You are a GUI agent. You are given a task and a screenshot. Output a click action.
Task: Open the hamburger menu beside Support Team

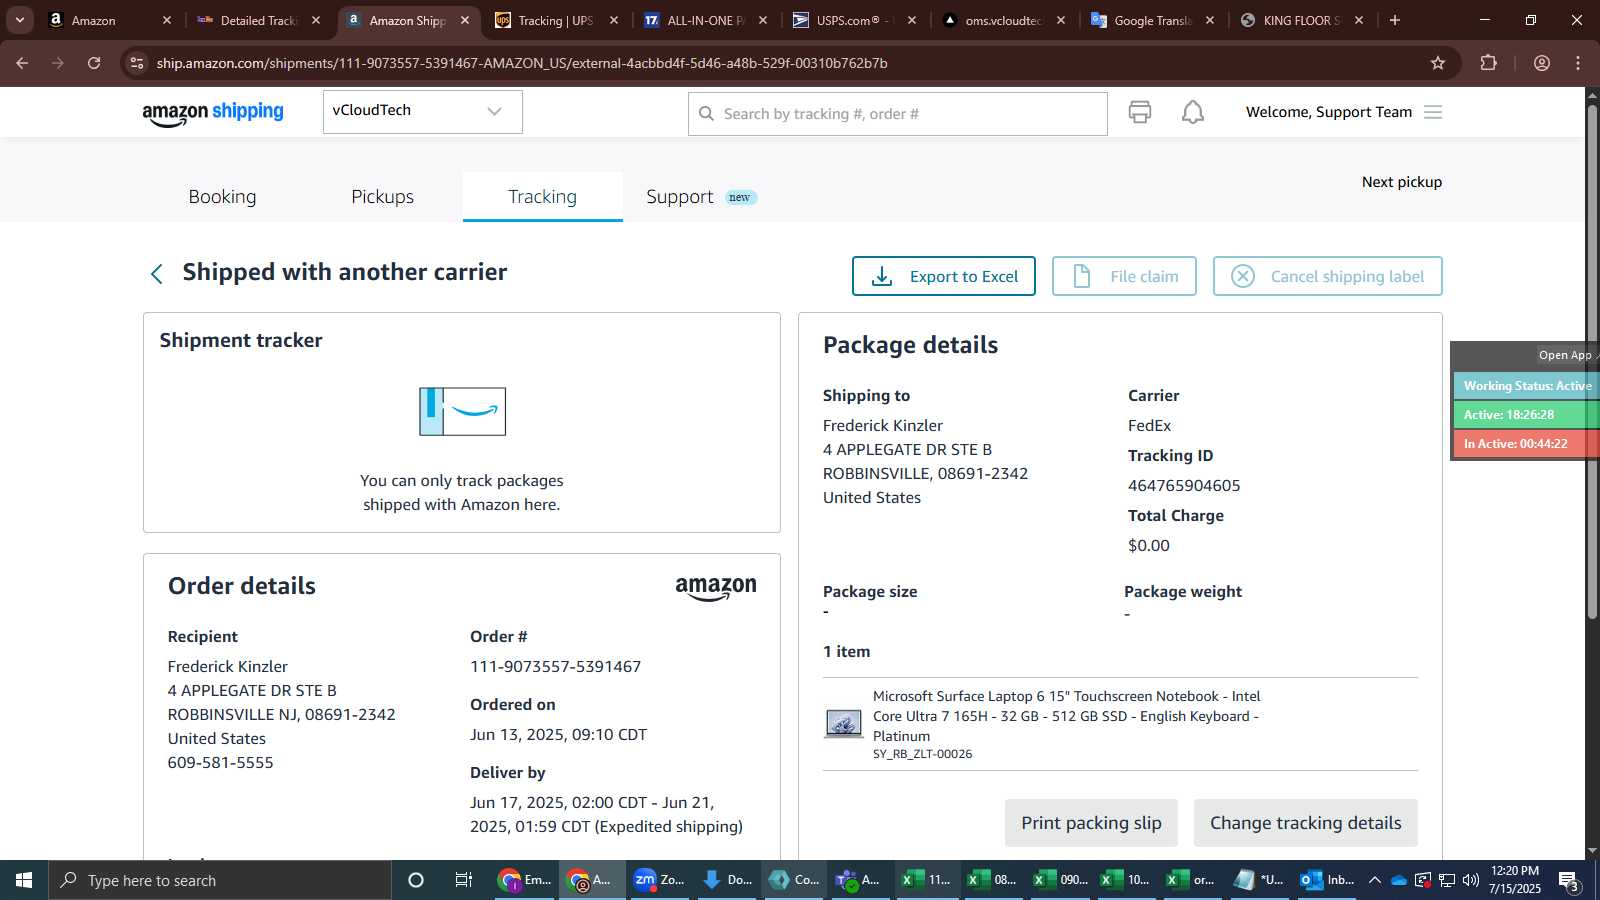[1433, 112]
